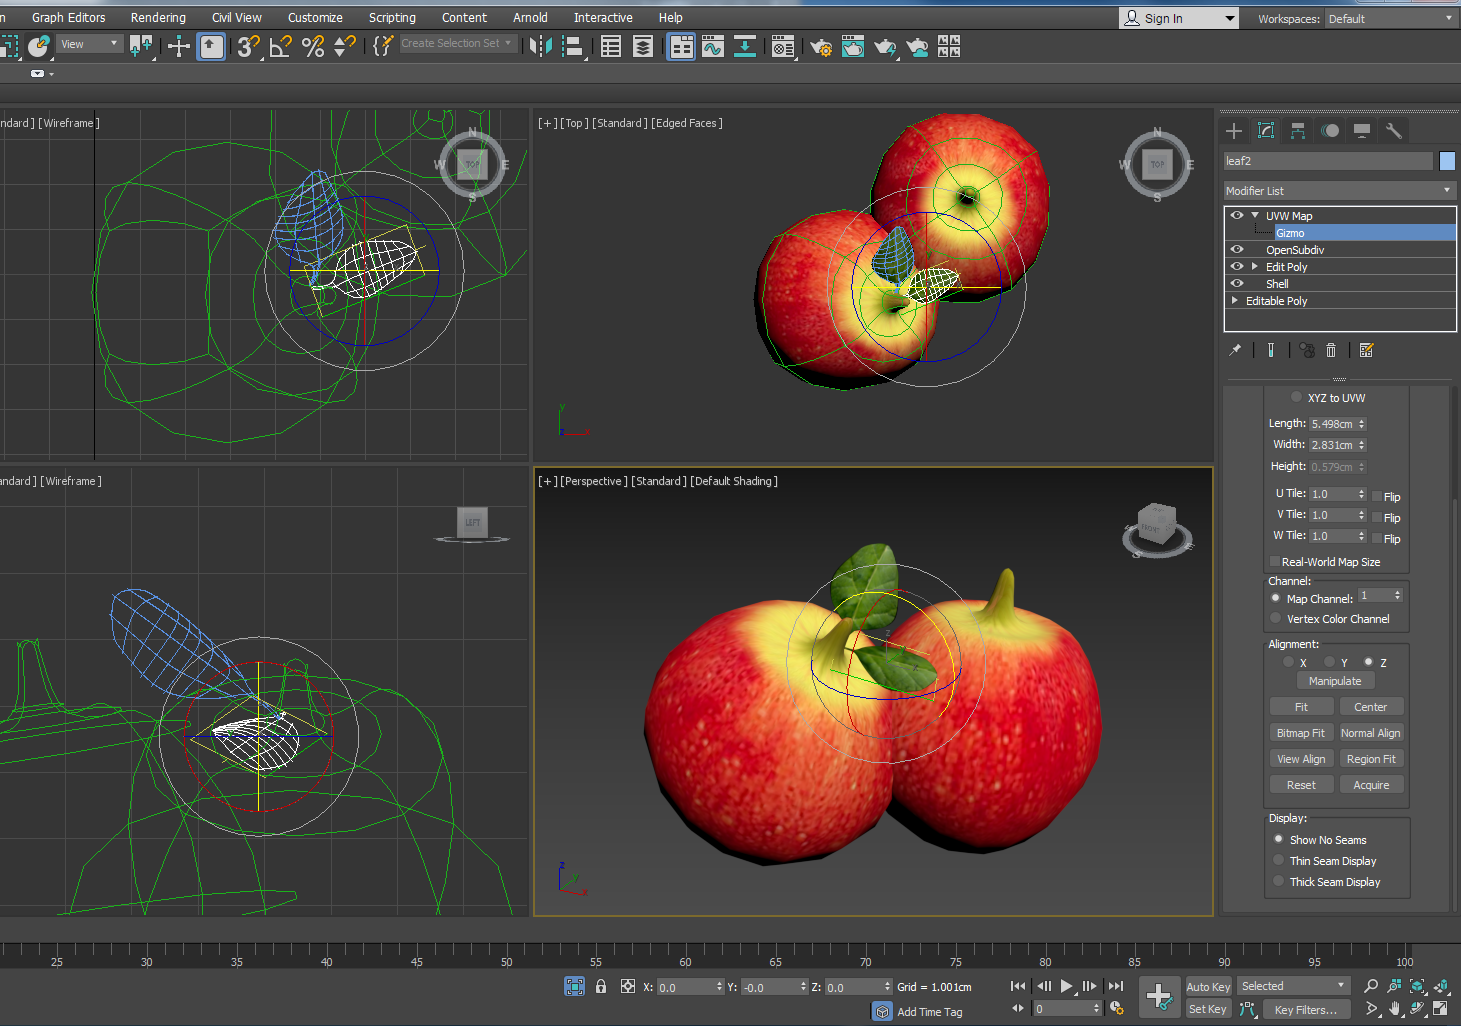Screen dimensions: 1461x1026
Task: Expand the Edit Poly modifier
Action: [1255, 267]
